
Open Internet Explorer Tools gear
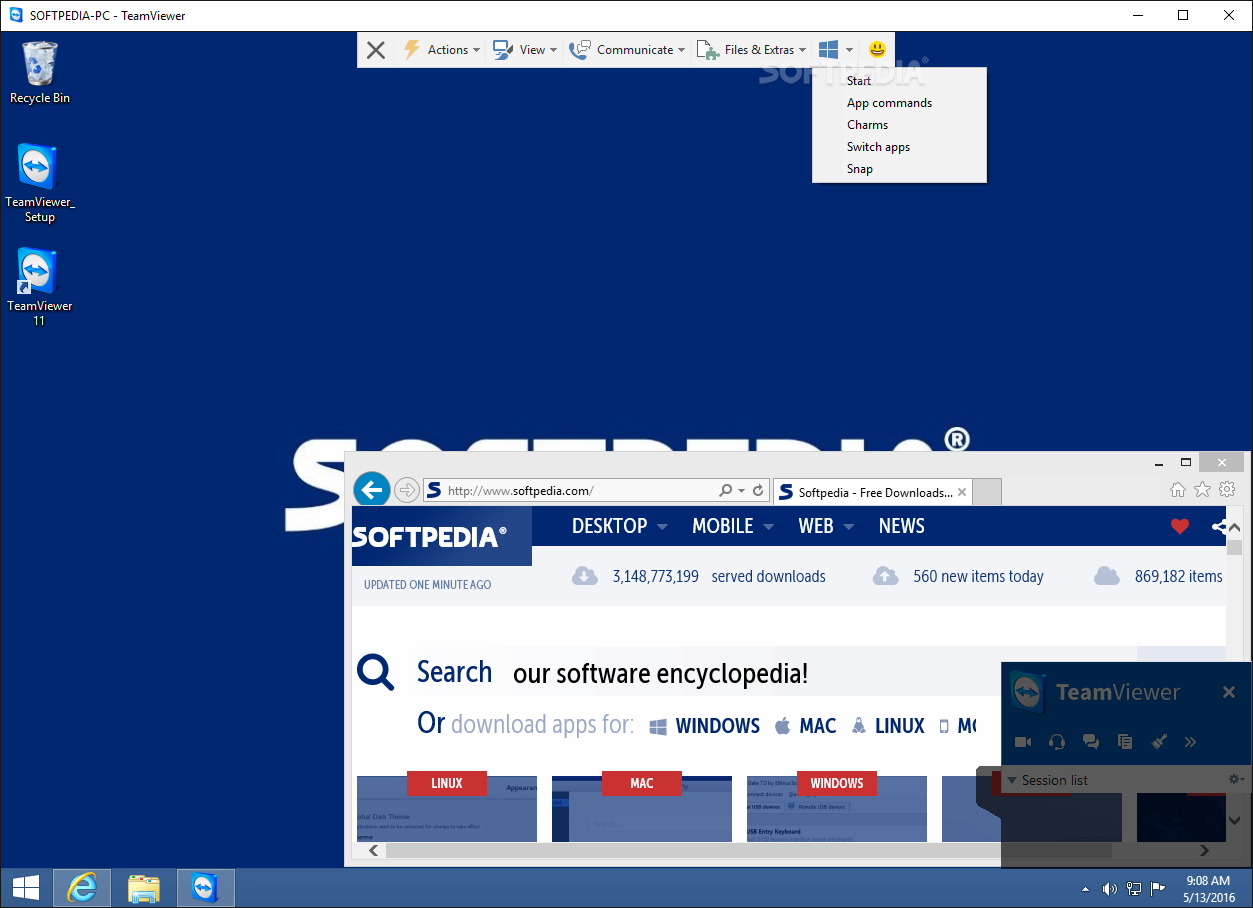tap(1226, 490)
